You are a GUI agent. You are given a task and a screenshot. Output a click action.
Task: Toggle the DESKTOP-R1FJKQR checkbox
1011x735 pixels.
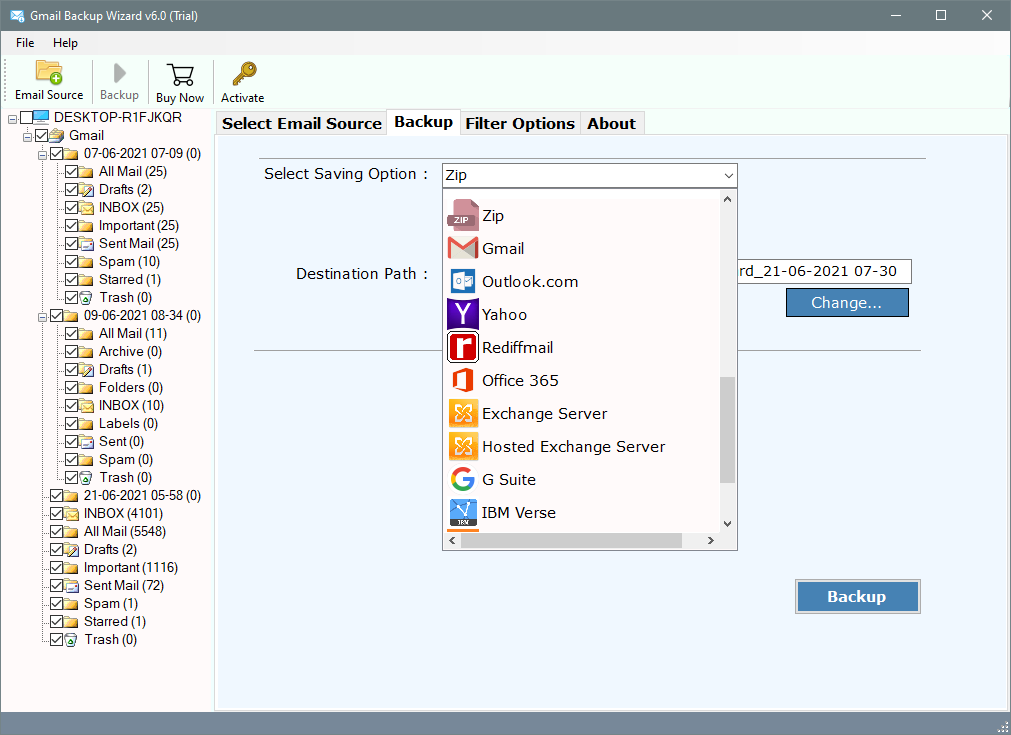pos(26,117)
